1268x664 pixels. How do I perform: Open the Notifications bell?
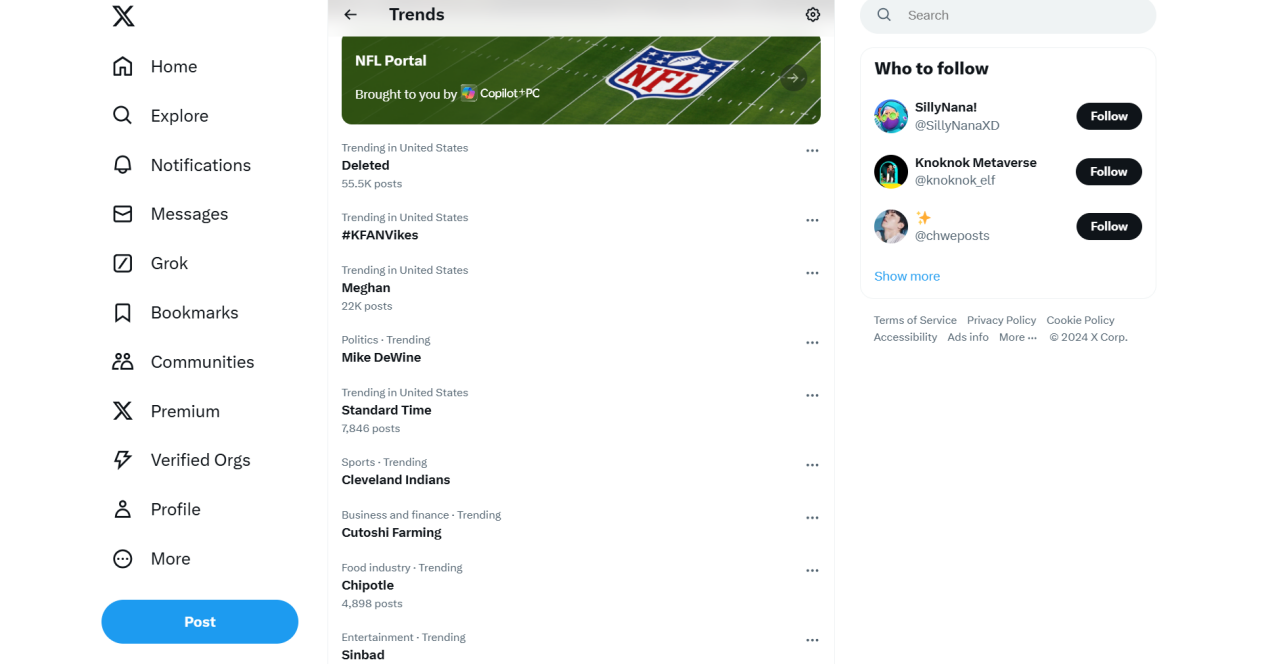123,165
